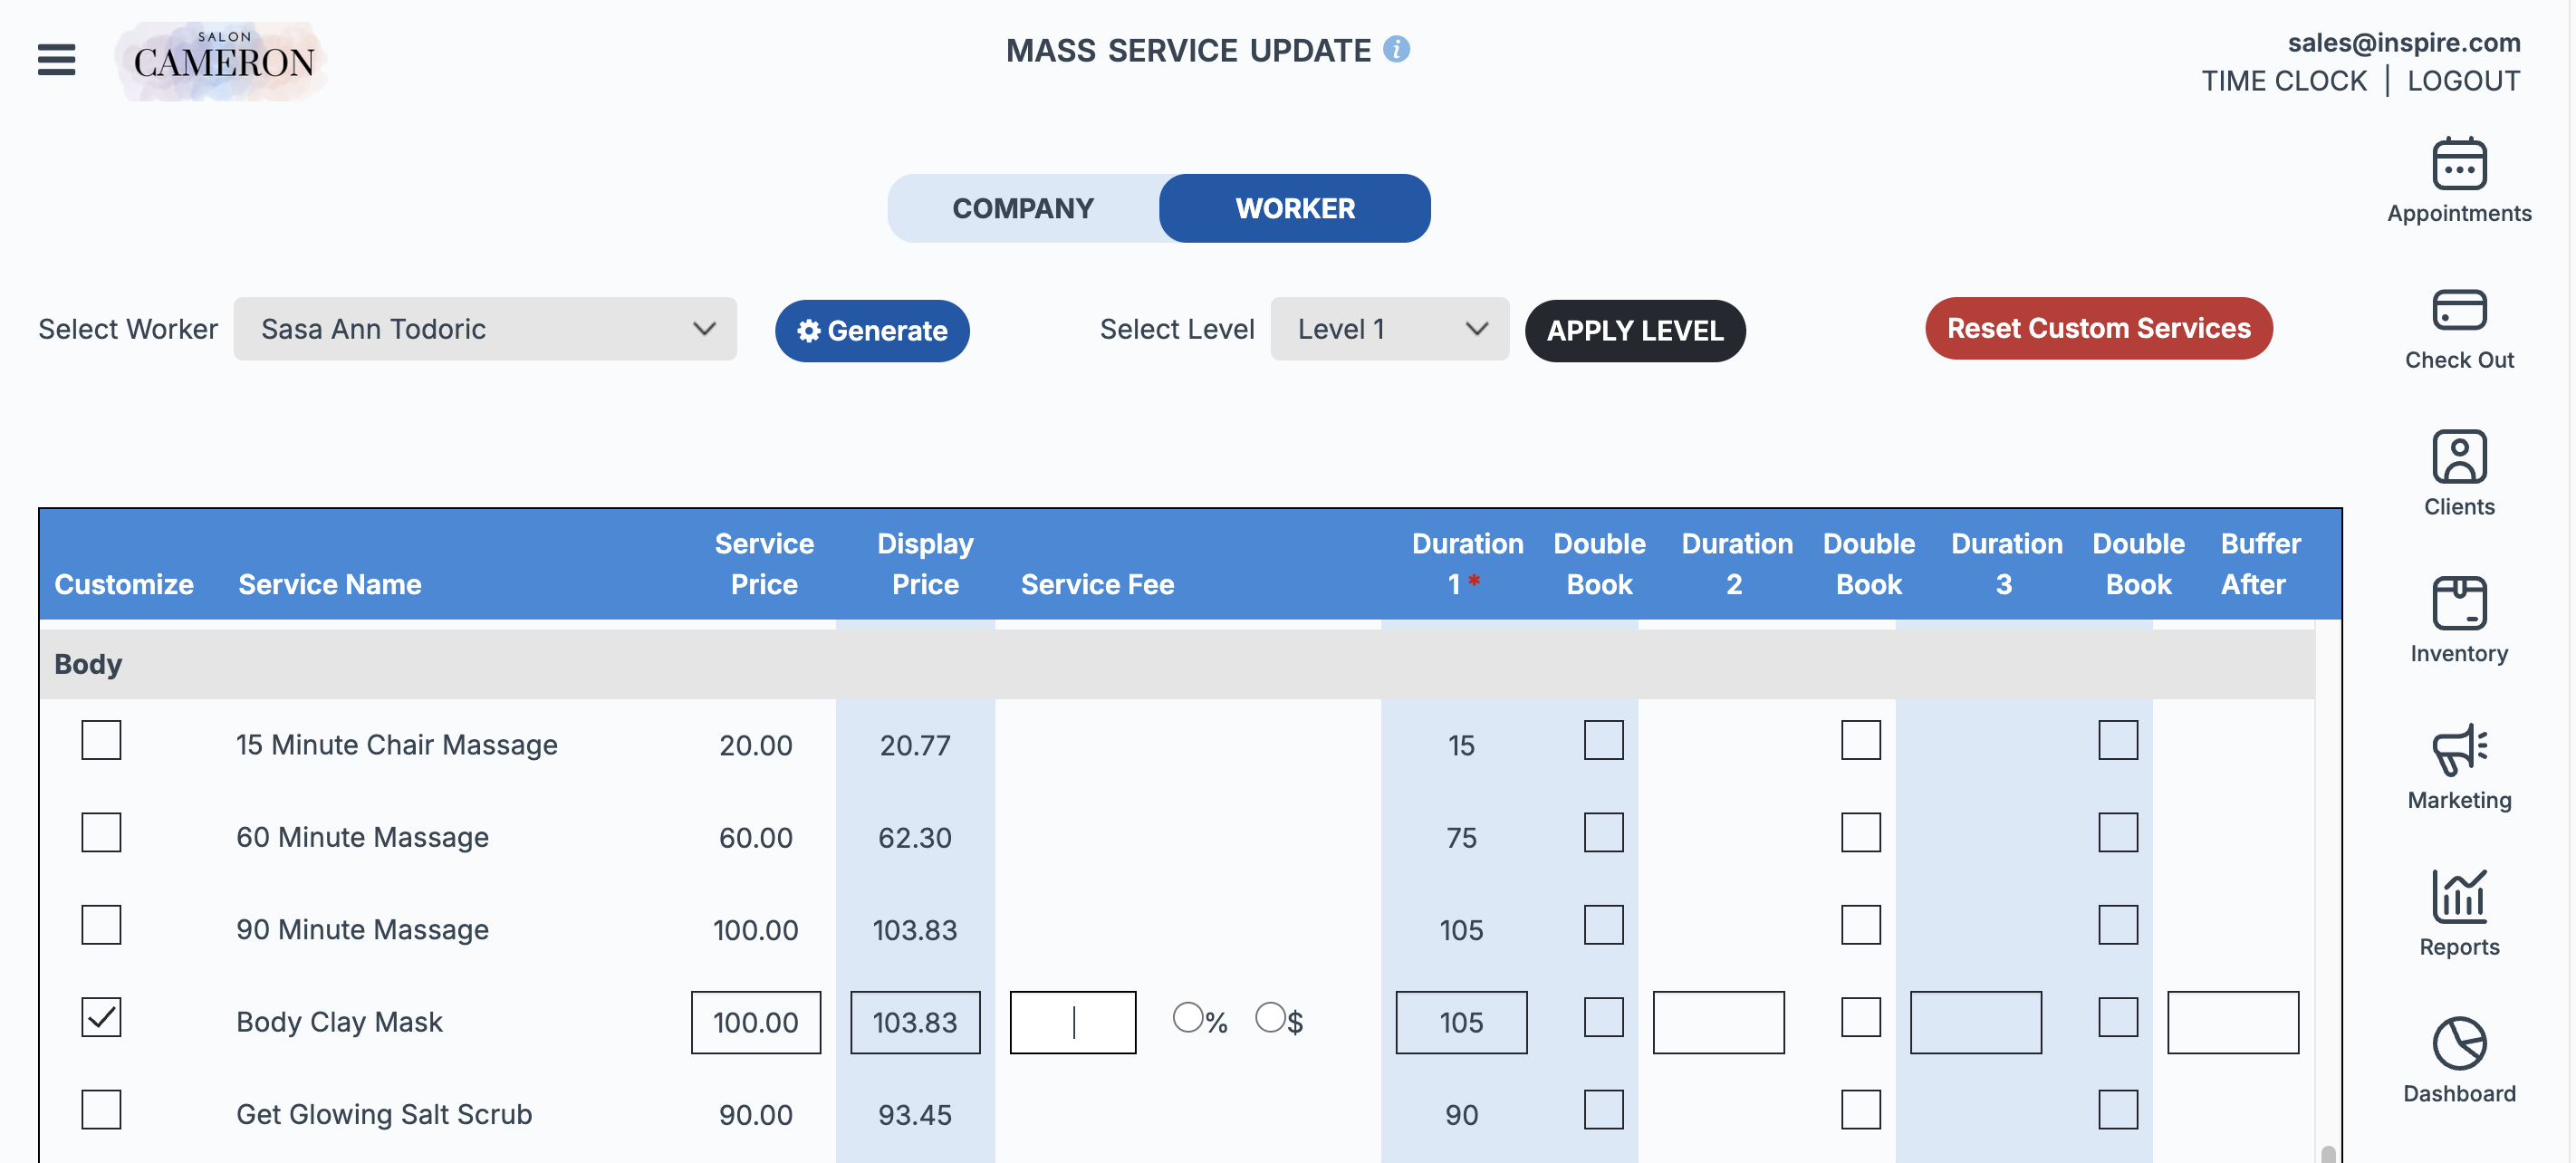Toggle third Double Book for 90 Minute Massage
Image resolution: width=2576 pixels, height=1163 pixels.
tap(2117, 926)
